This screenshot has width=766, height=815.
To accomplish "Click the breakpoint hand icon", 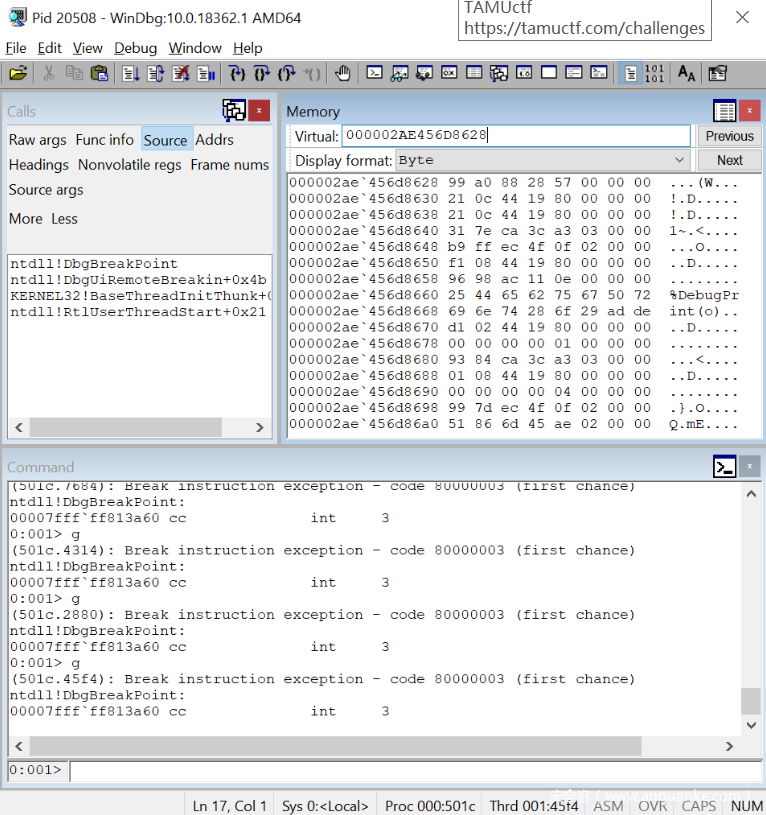I will [x=342, y=73].
